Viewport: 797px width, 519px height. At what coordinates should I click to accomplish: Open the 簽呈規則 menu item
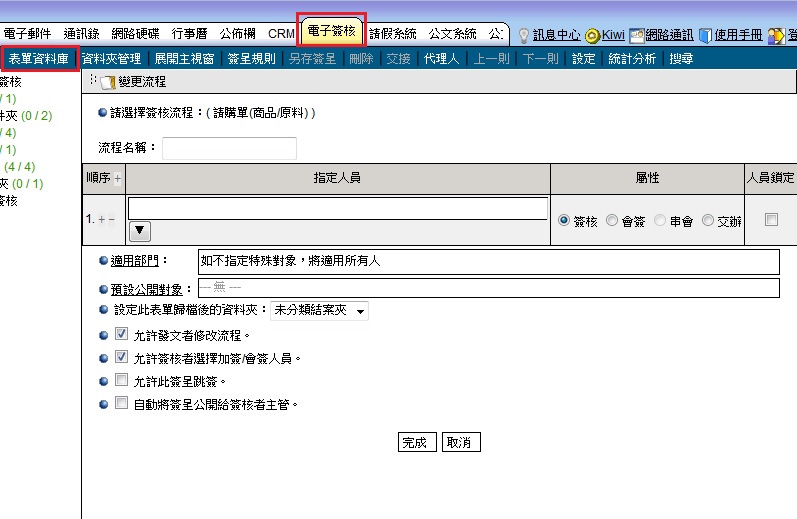[x=251, y=59]
